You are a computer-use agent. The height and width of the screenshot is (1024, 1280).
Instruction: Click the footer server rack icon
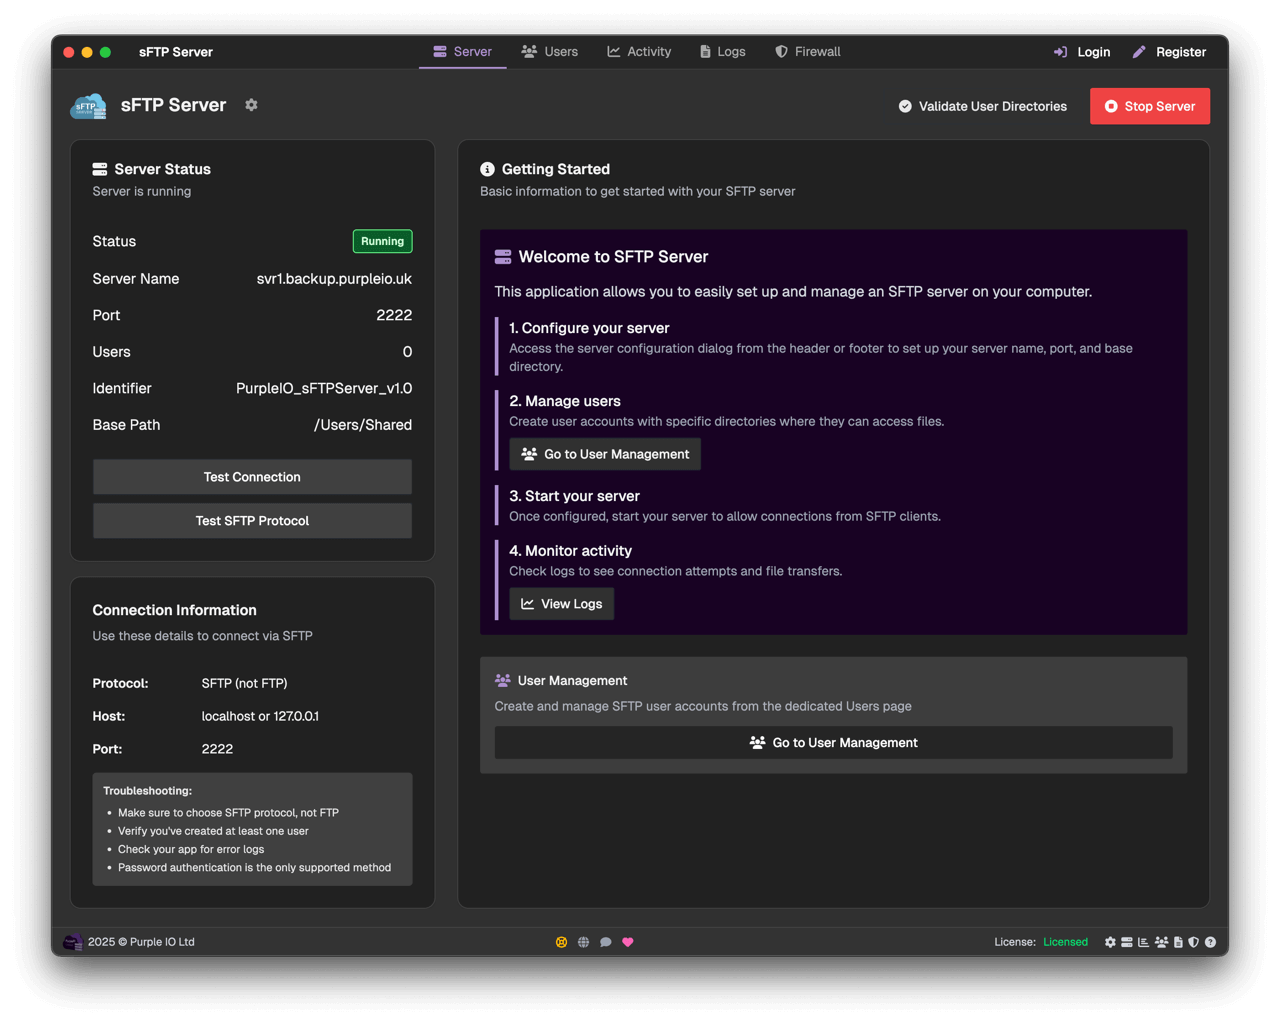[1127, 942]
